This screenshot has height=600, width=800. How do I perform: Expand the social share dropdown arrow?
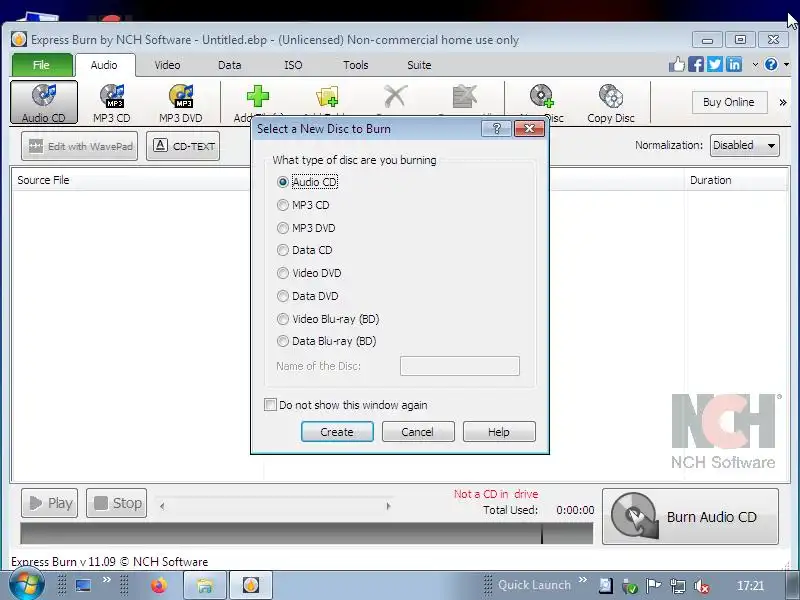click(x=755, y=64)
